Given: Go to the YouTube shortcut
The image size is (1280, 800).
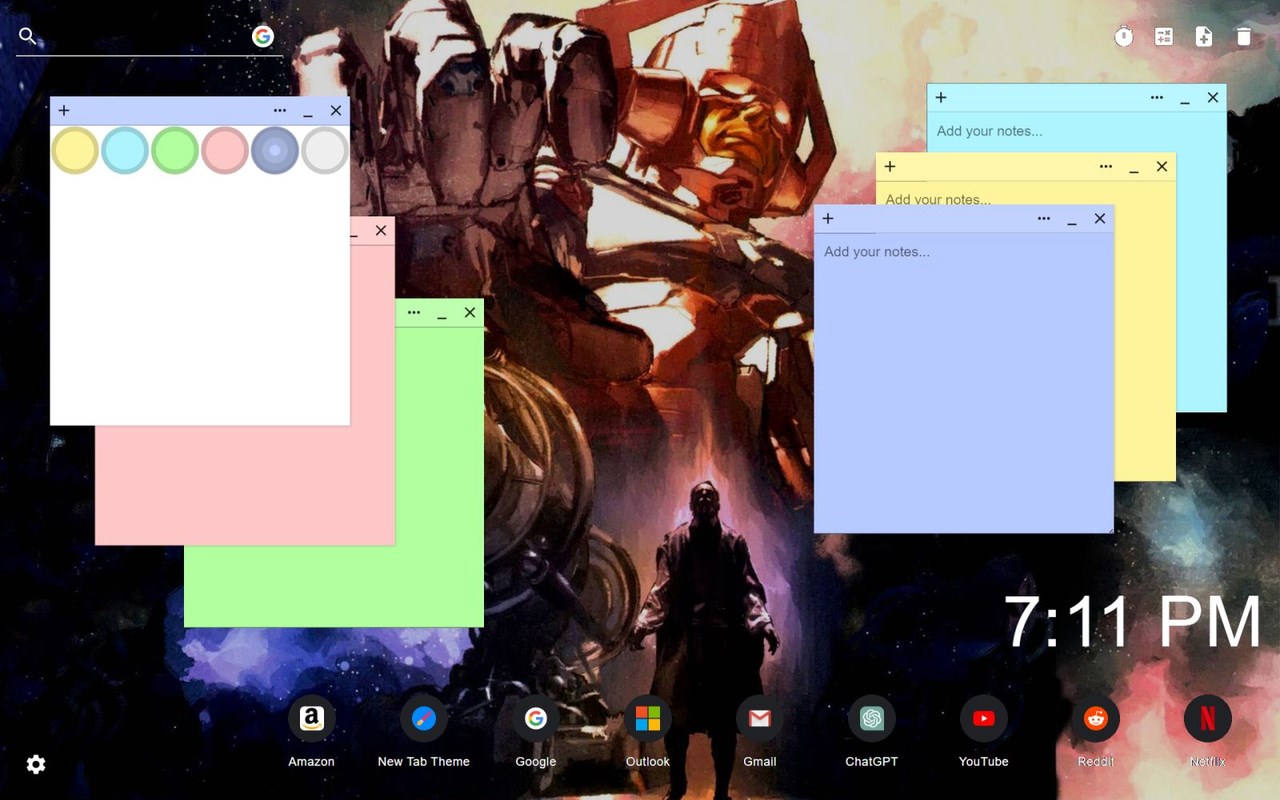Looking at the screenshot, I should point(984,732).
